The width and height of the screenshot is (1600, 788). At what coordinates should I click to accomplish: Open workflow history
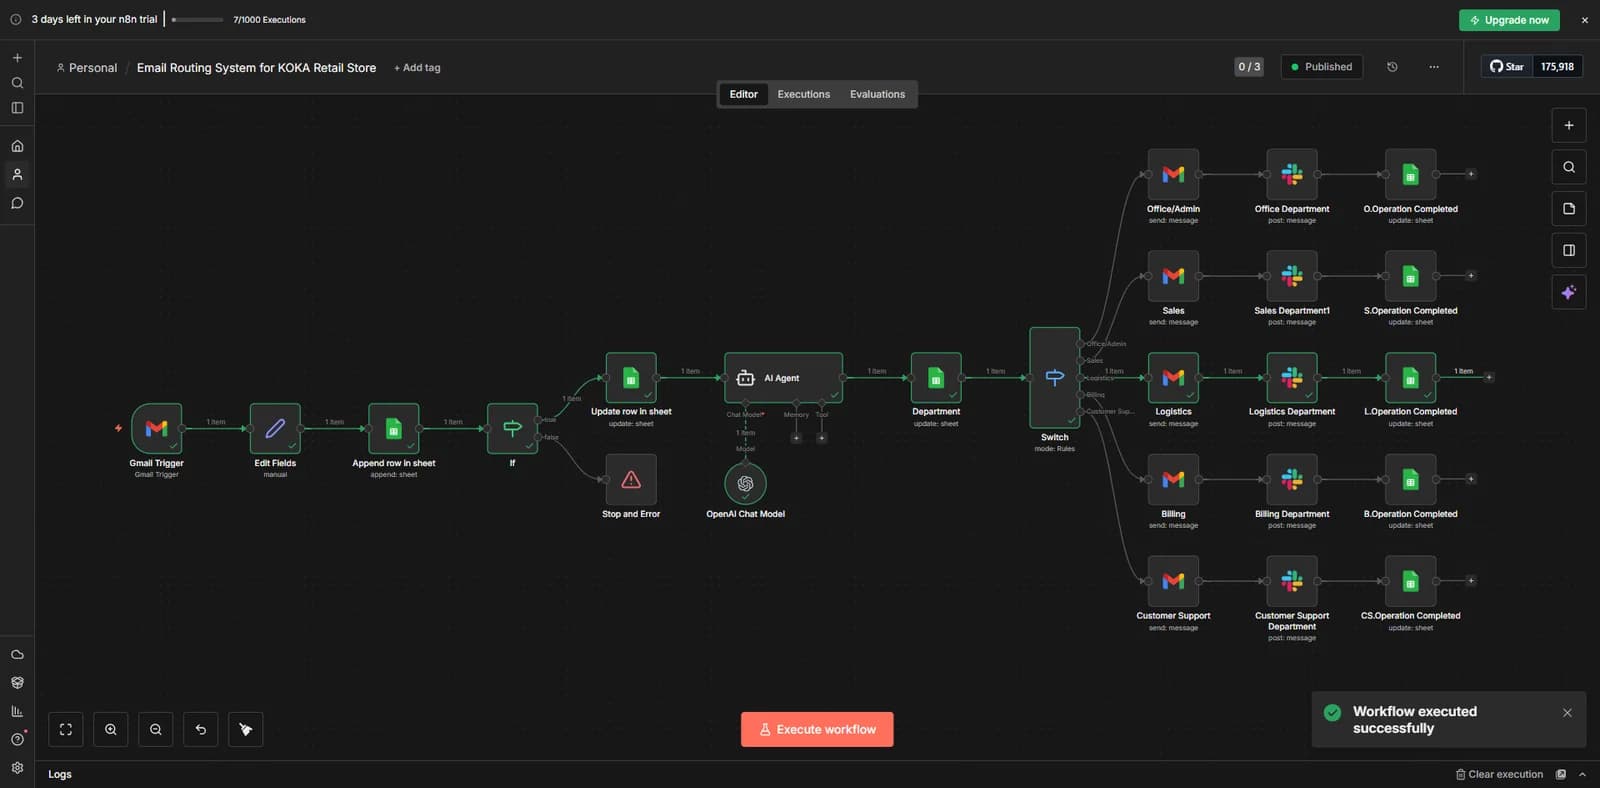click(x=1392, y=67)
